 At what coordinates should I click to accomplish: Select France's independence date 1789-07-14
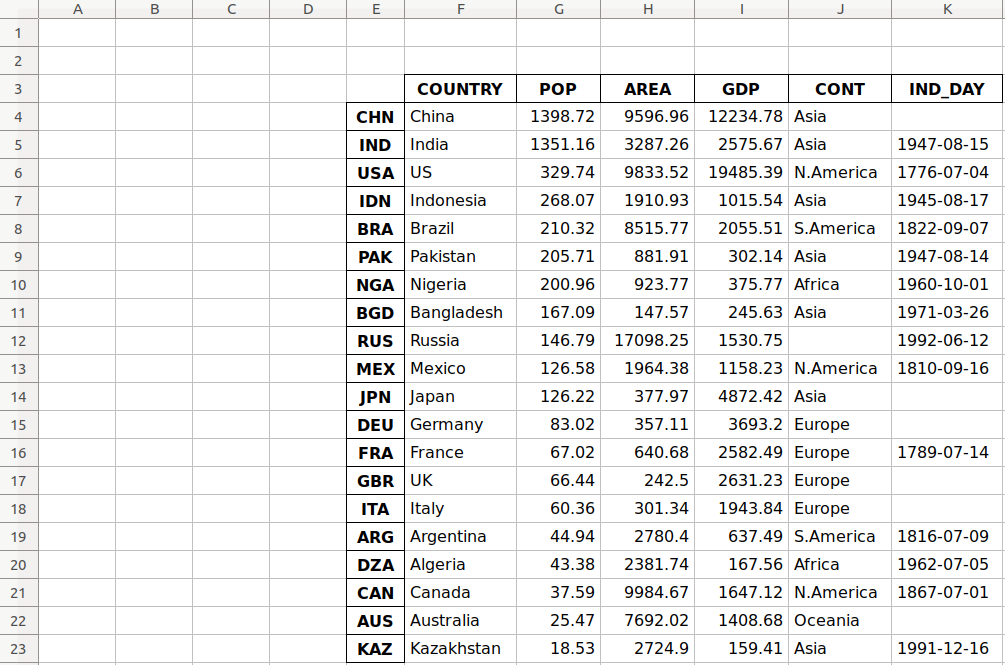click(x=946, y=452)
